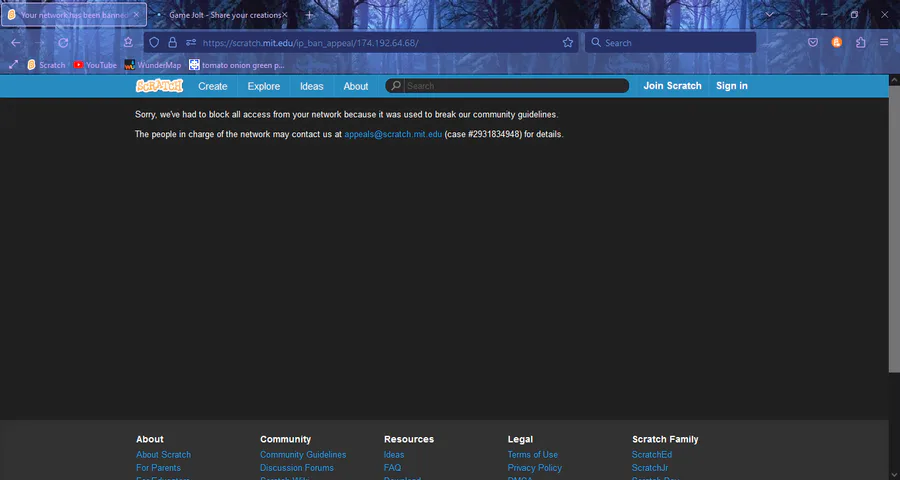Open the Scratch bookmark

pyautogui.click(x=46, y=65)
